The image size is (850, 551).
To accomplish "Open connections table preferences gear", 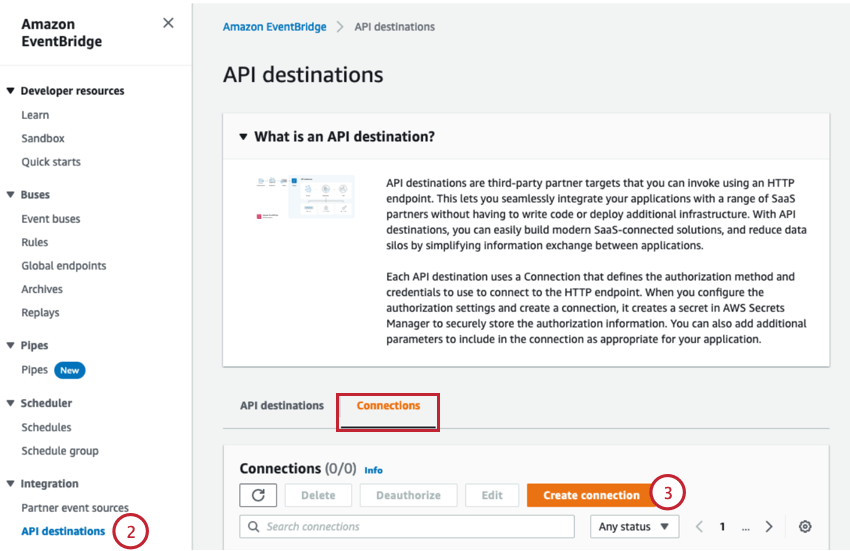I will pos(805,526).
